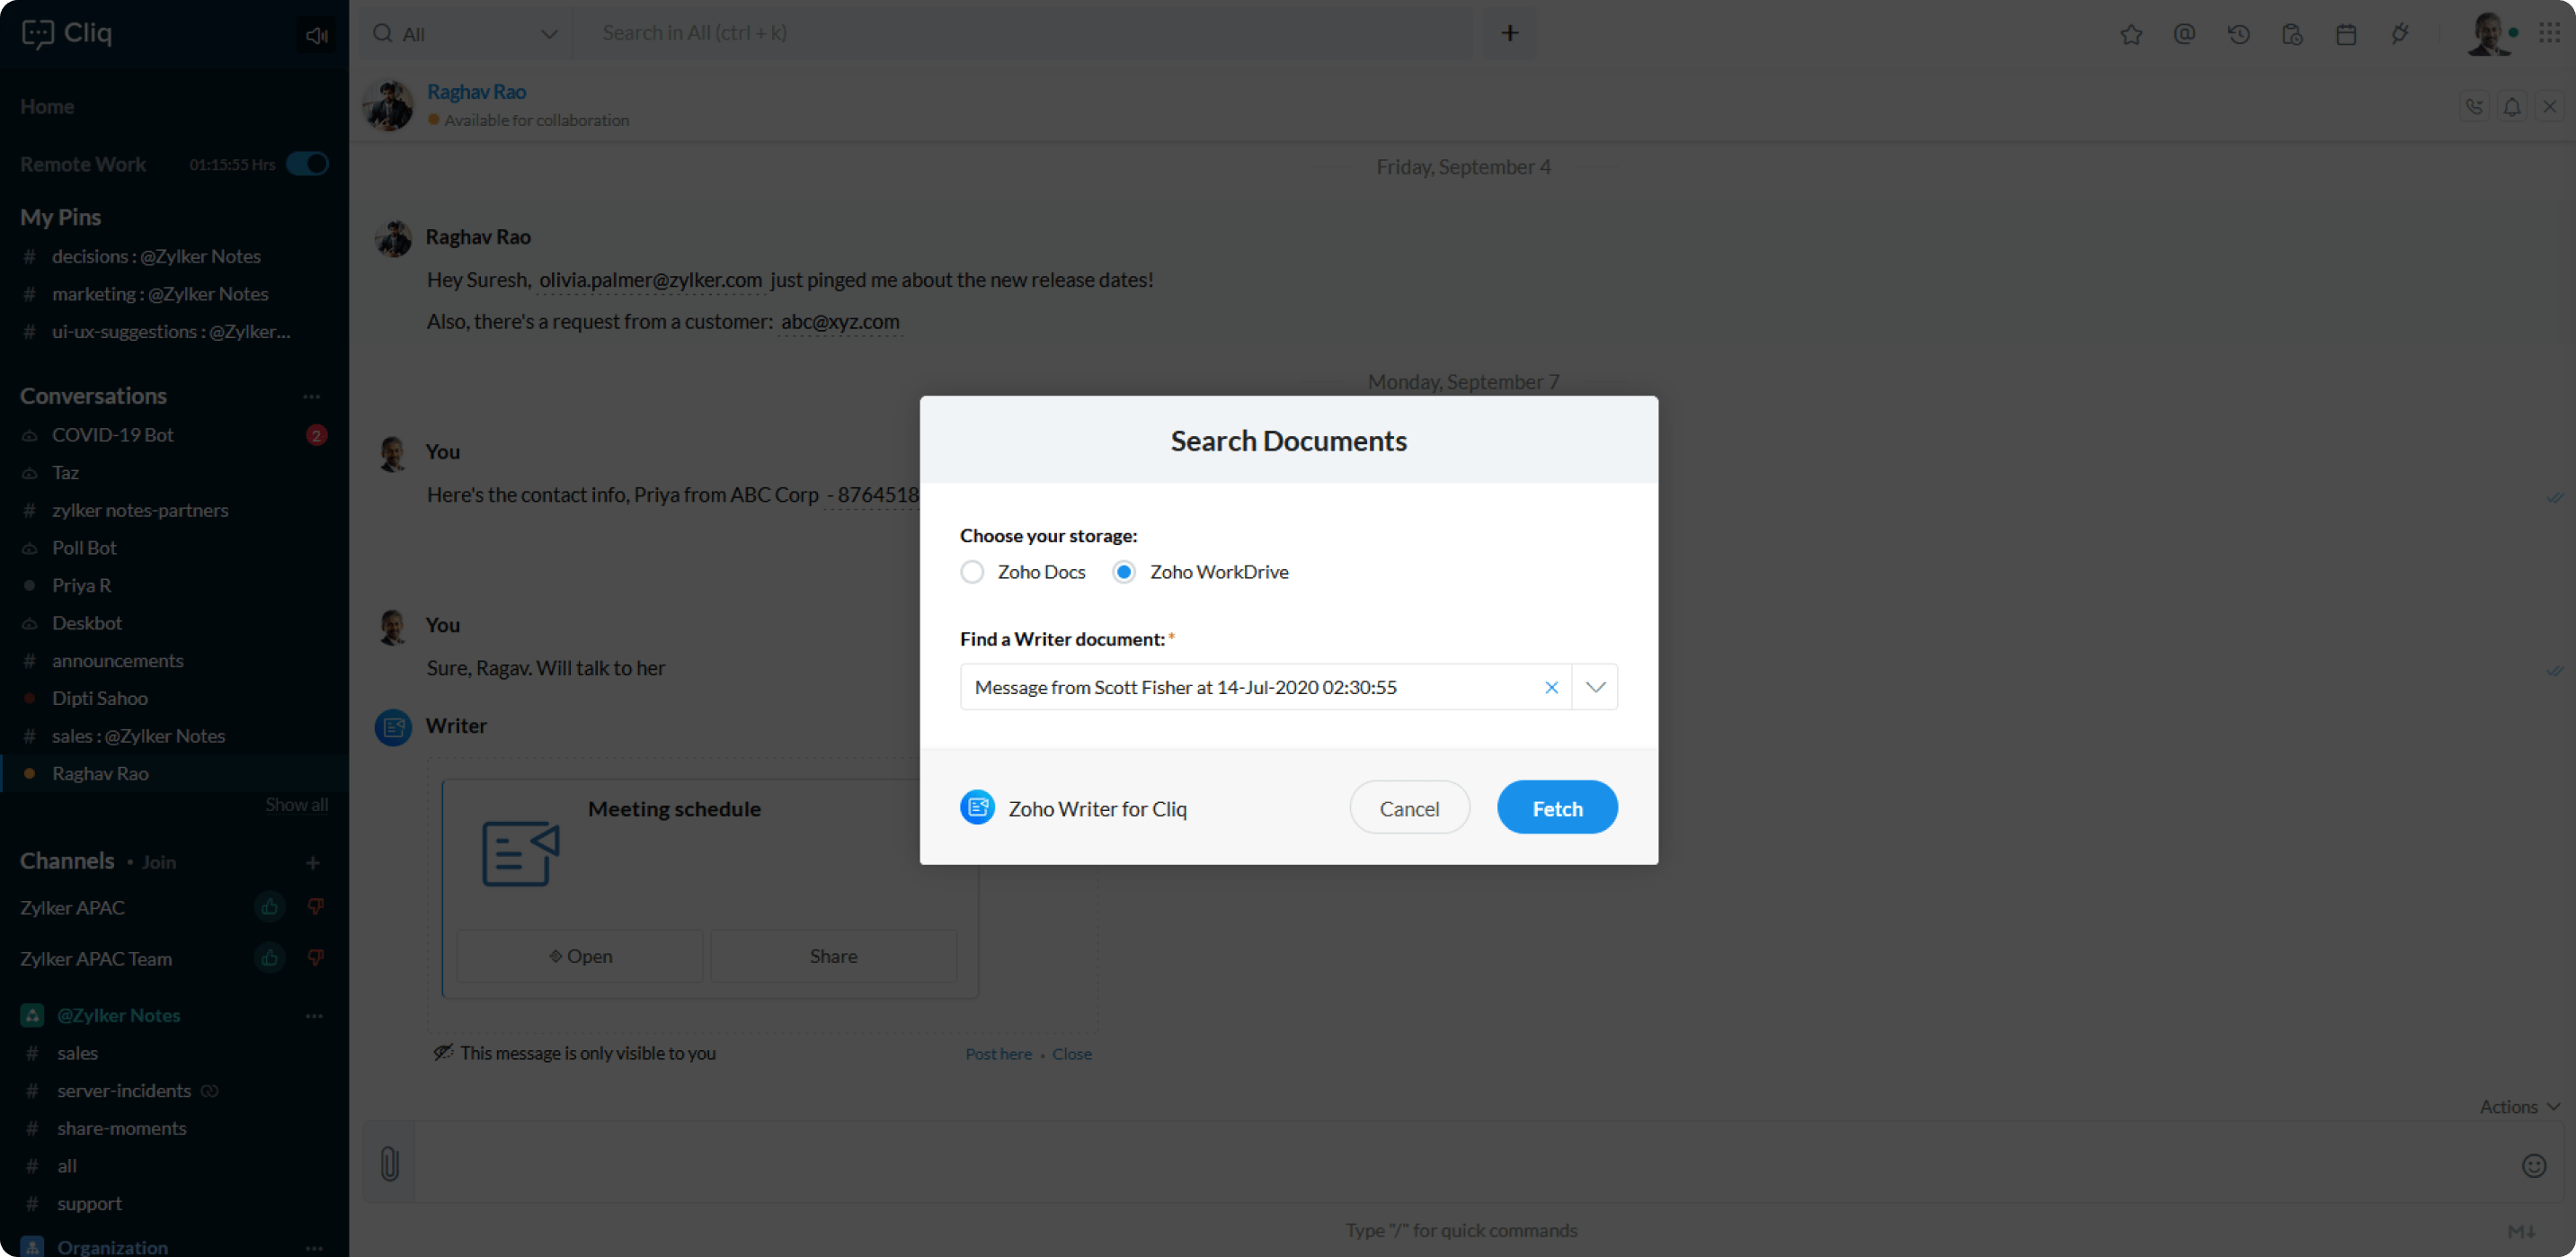
Task: Open the share-moments channel
Action: coord(174,1129)
